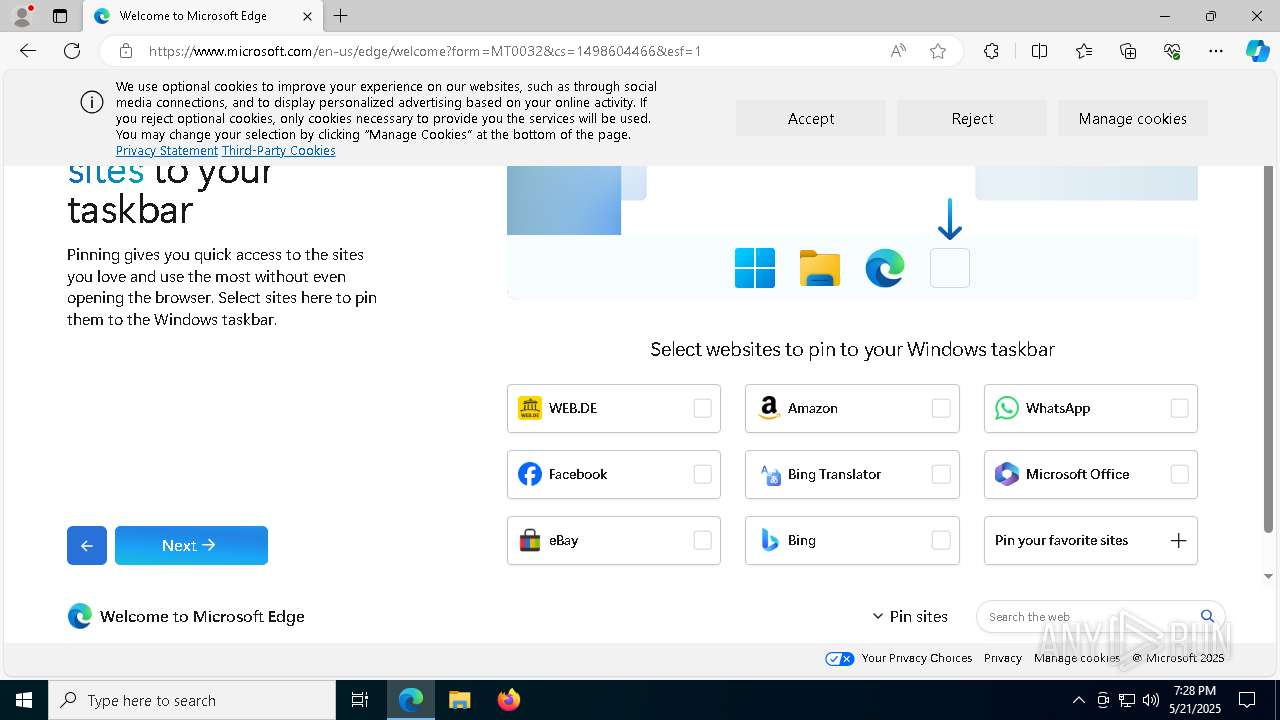Open a new tab with plus button
The width and height of the screenshot is (1280, 720).
341,16
